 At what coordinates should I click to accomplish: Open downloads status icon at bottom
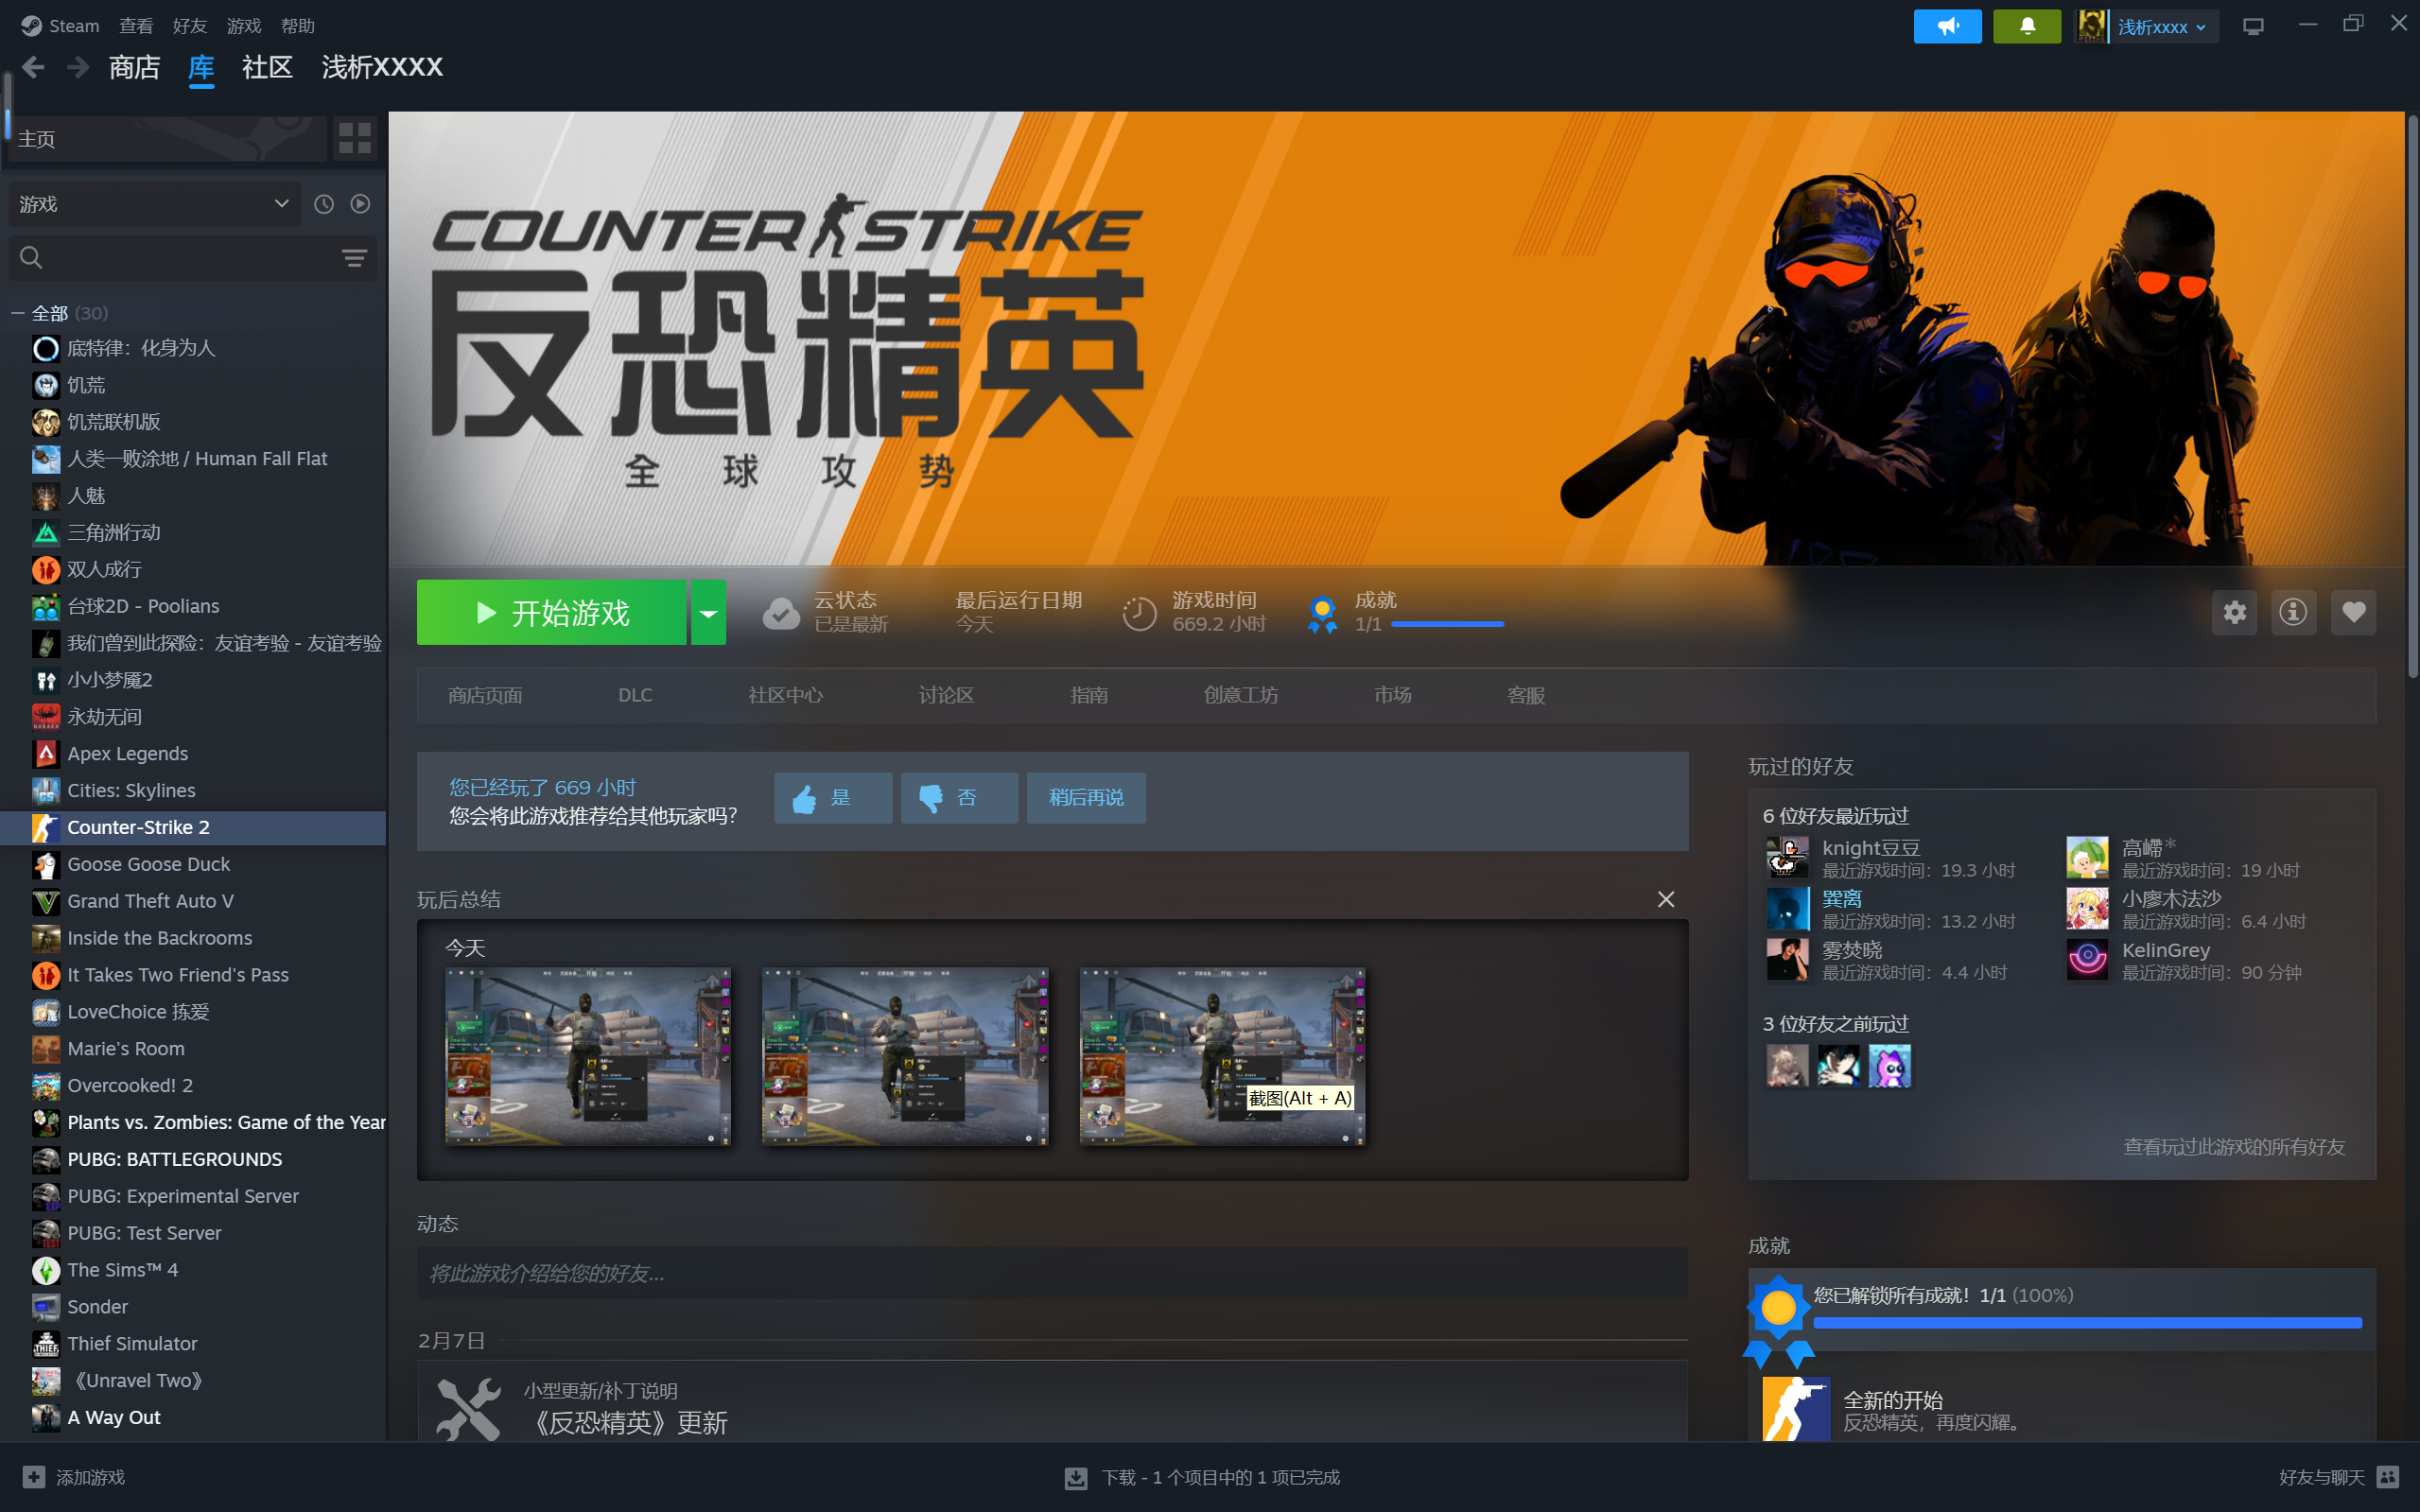click(1076, 1477)
